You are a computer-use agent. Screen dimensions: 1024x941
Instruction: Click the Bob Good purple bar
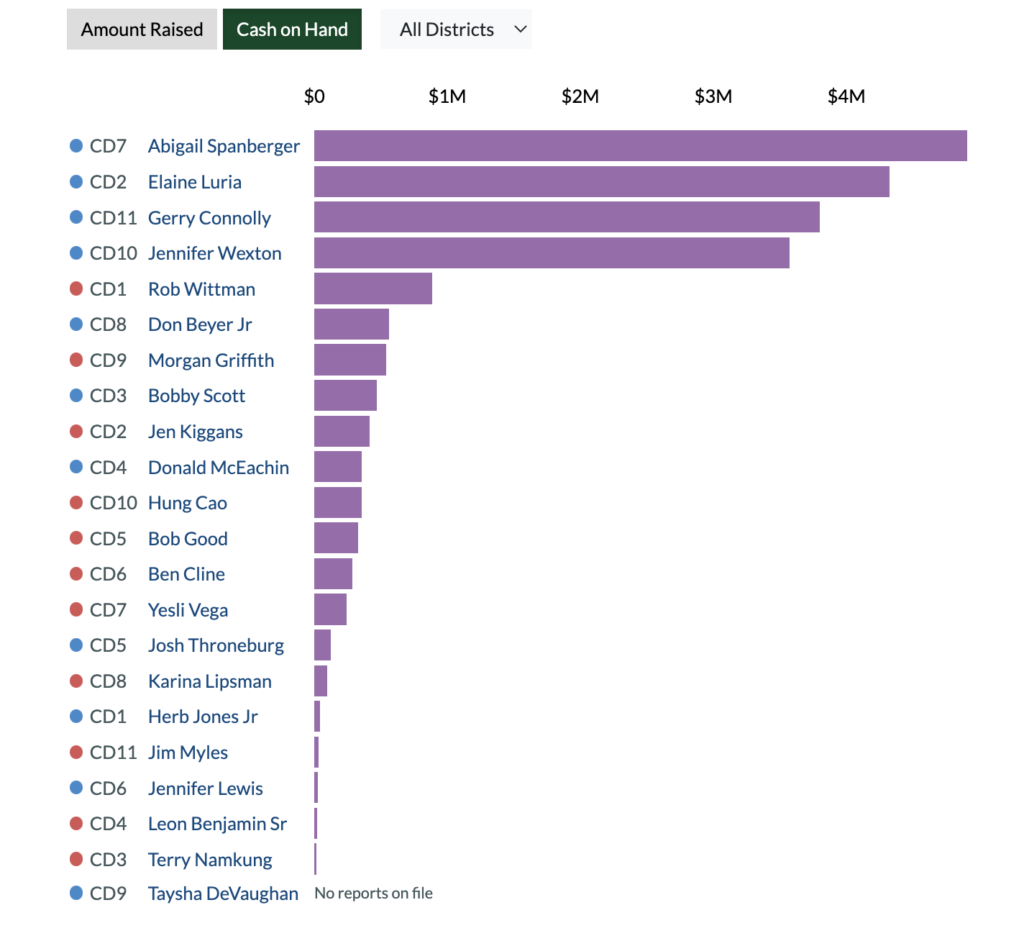[336, 538]
